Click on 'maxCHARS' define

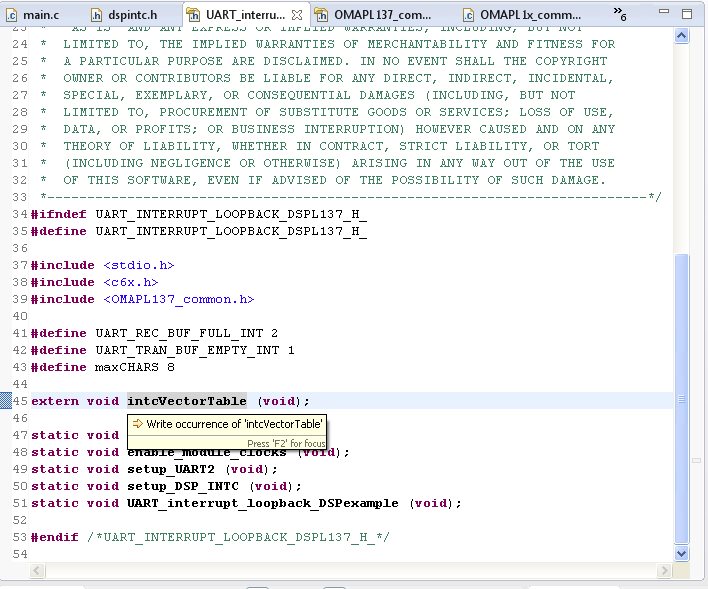tap(127, 367)
